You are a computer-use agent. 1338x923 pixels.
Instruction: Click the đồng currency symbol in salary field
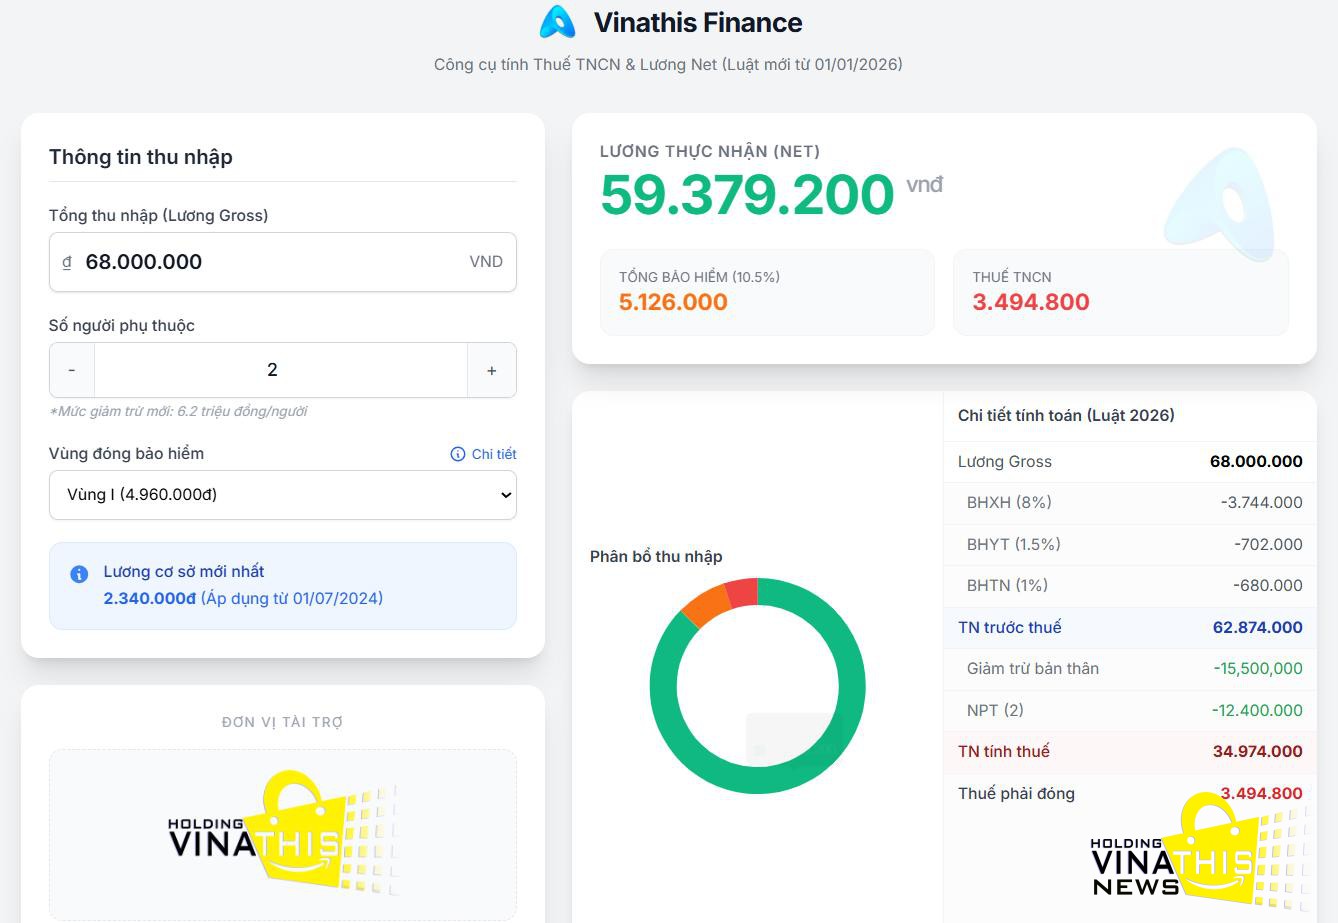coord(67,262)
